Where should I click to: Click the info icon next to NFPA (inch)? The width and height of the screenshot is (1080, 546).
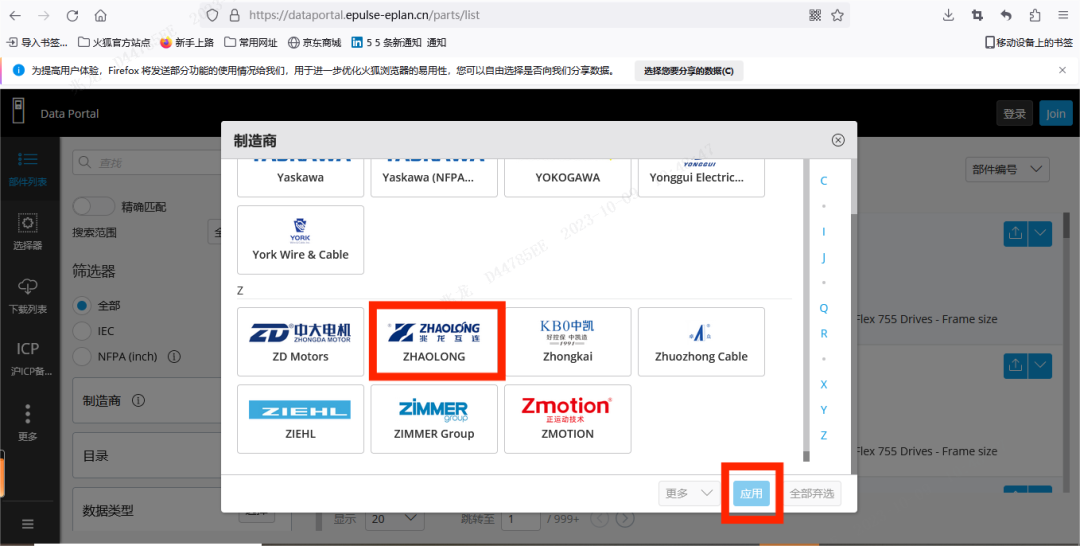click(174, 357)
